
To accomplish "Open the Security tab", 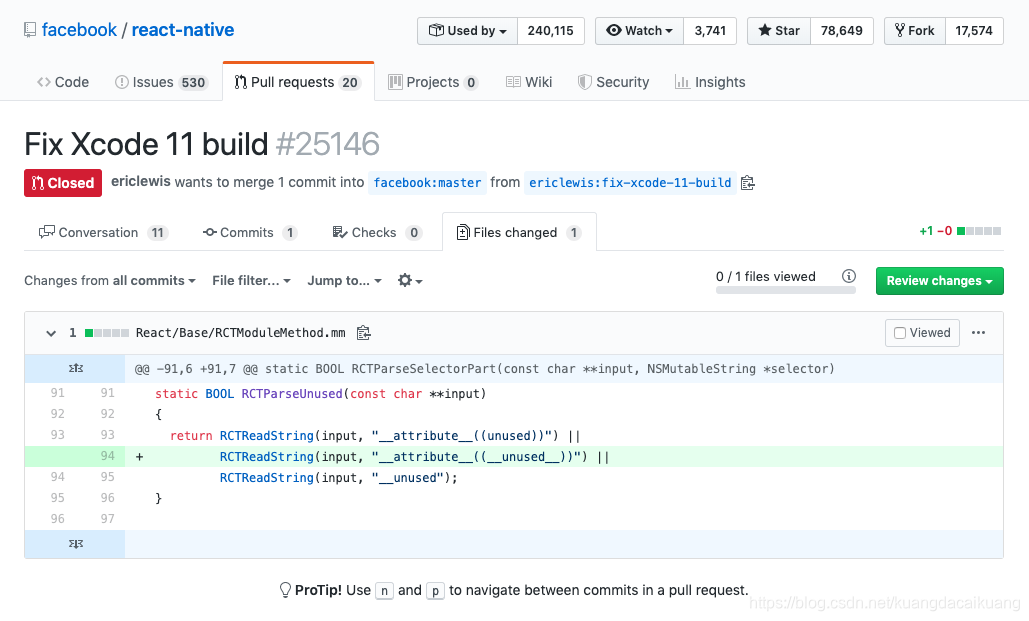I will (x=613, y=82).
